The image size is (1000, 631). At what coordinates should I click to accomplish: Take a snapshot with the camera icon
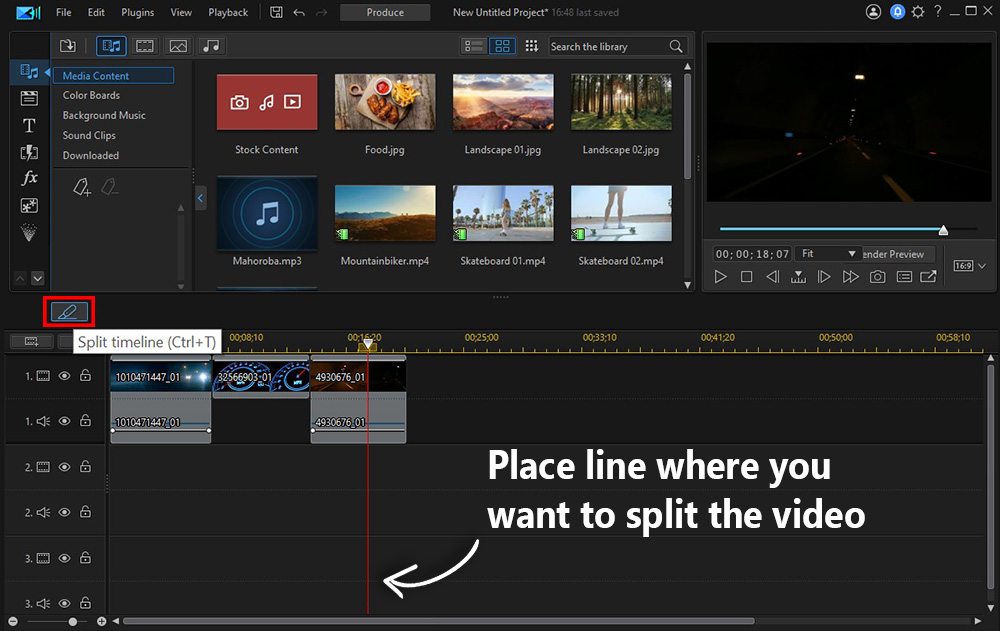877,277
